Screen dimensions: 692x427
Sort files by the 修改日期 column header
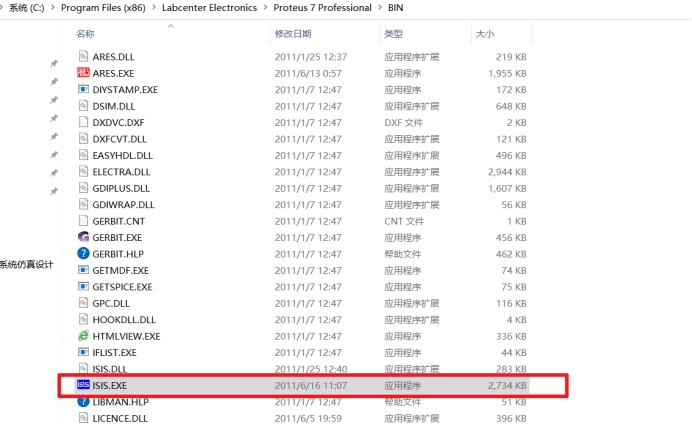[293, 34]
